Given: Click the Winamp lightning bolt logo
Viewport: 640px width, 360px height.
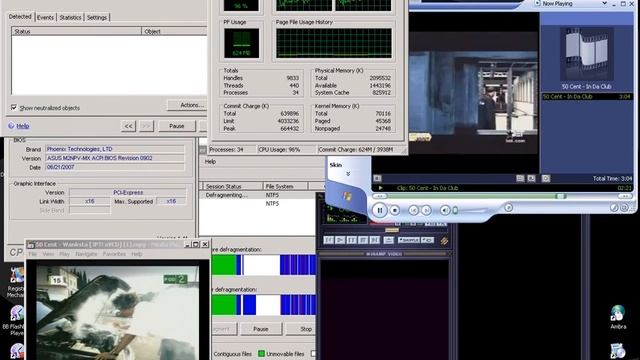Looking at the screenshot, I should 444,241.
